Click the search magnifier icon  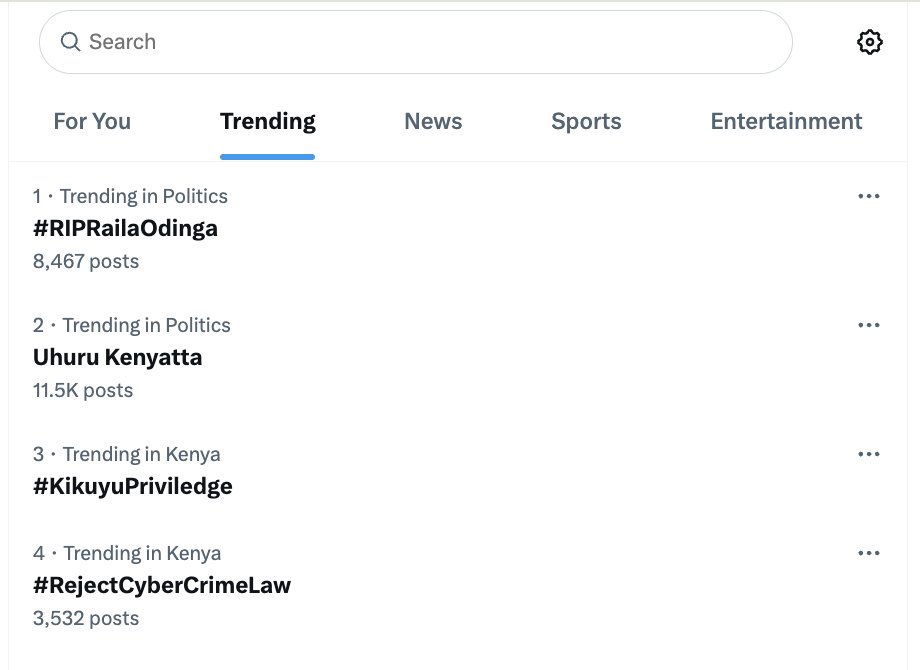[x=70, y=42]
